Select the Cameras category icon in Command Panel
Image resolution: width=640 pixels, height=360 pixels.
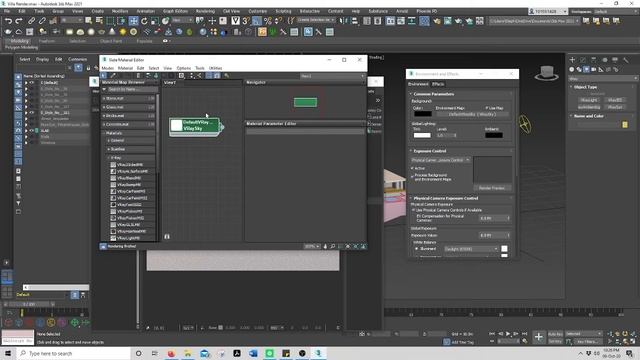tap(593, 69)
